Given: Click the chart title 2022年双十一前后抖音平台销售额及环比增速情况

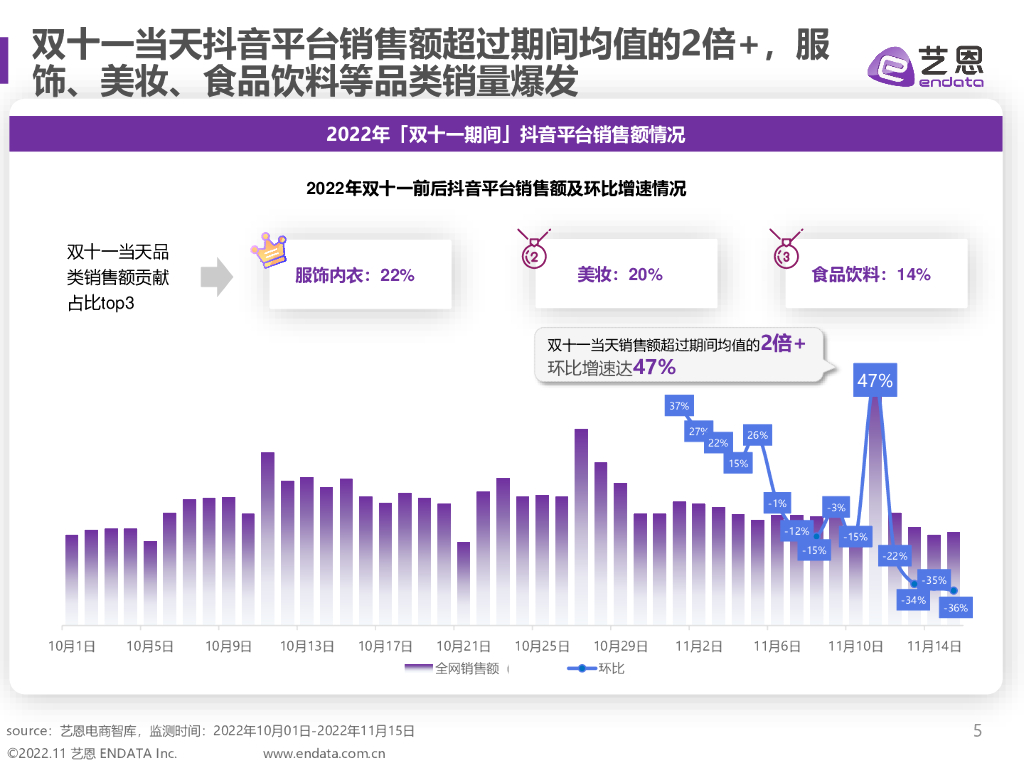Looking at the screenshot, I should tap(496, 189).
